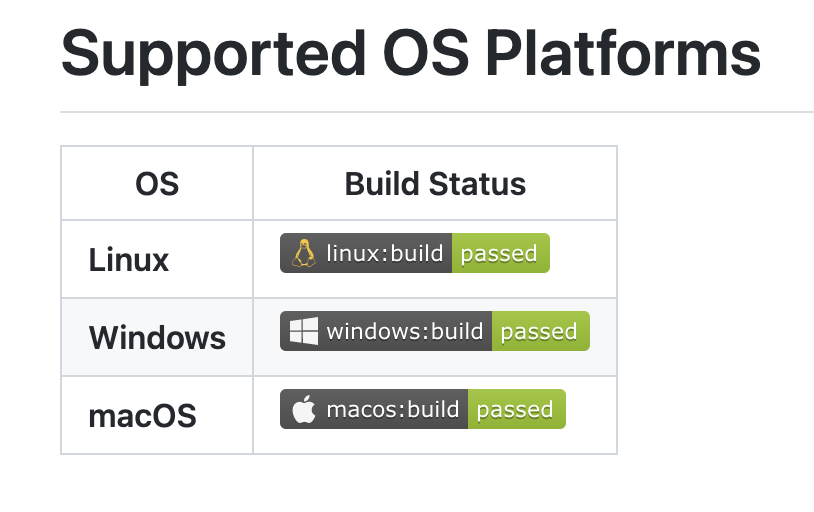This screenshot has height=512, width=814.
Task: Open the linux:build status badge
Action: [415, 253]
